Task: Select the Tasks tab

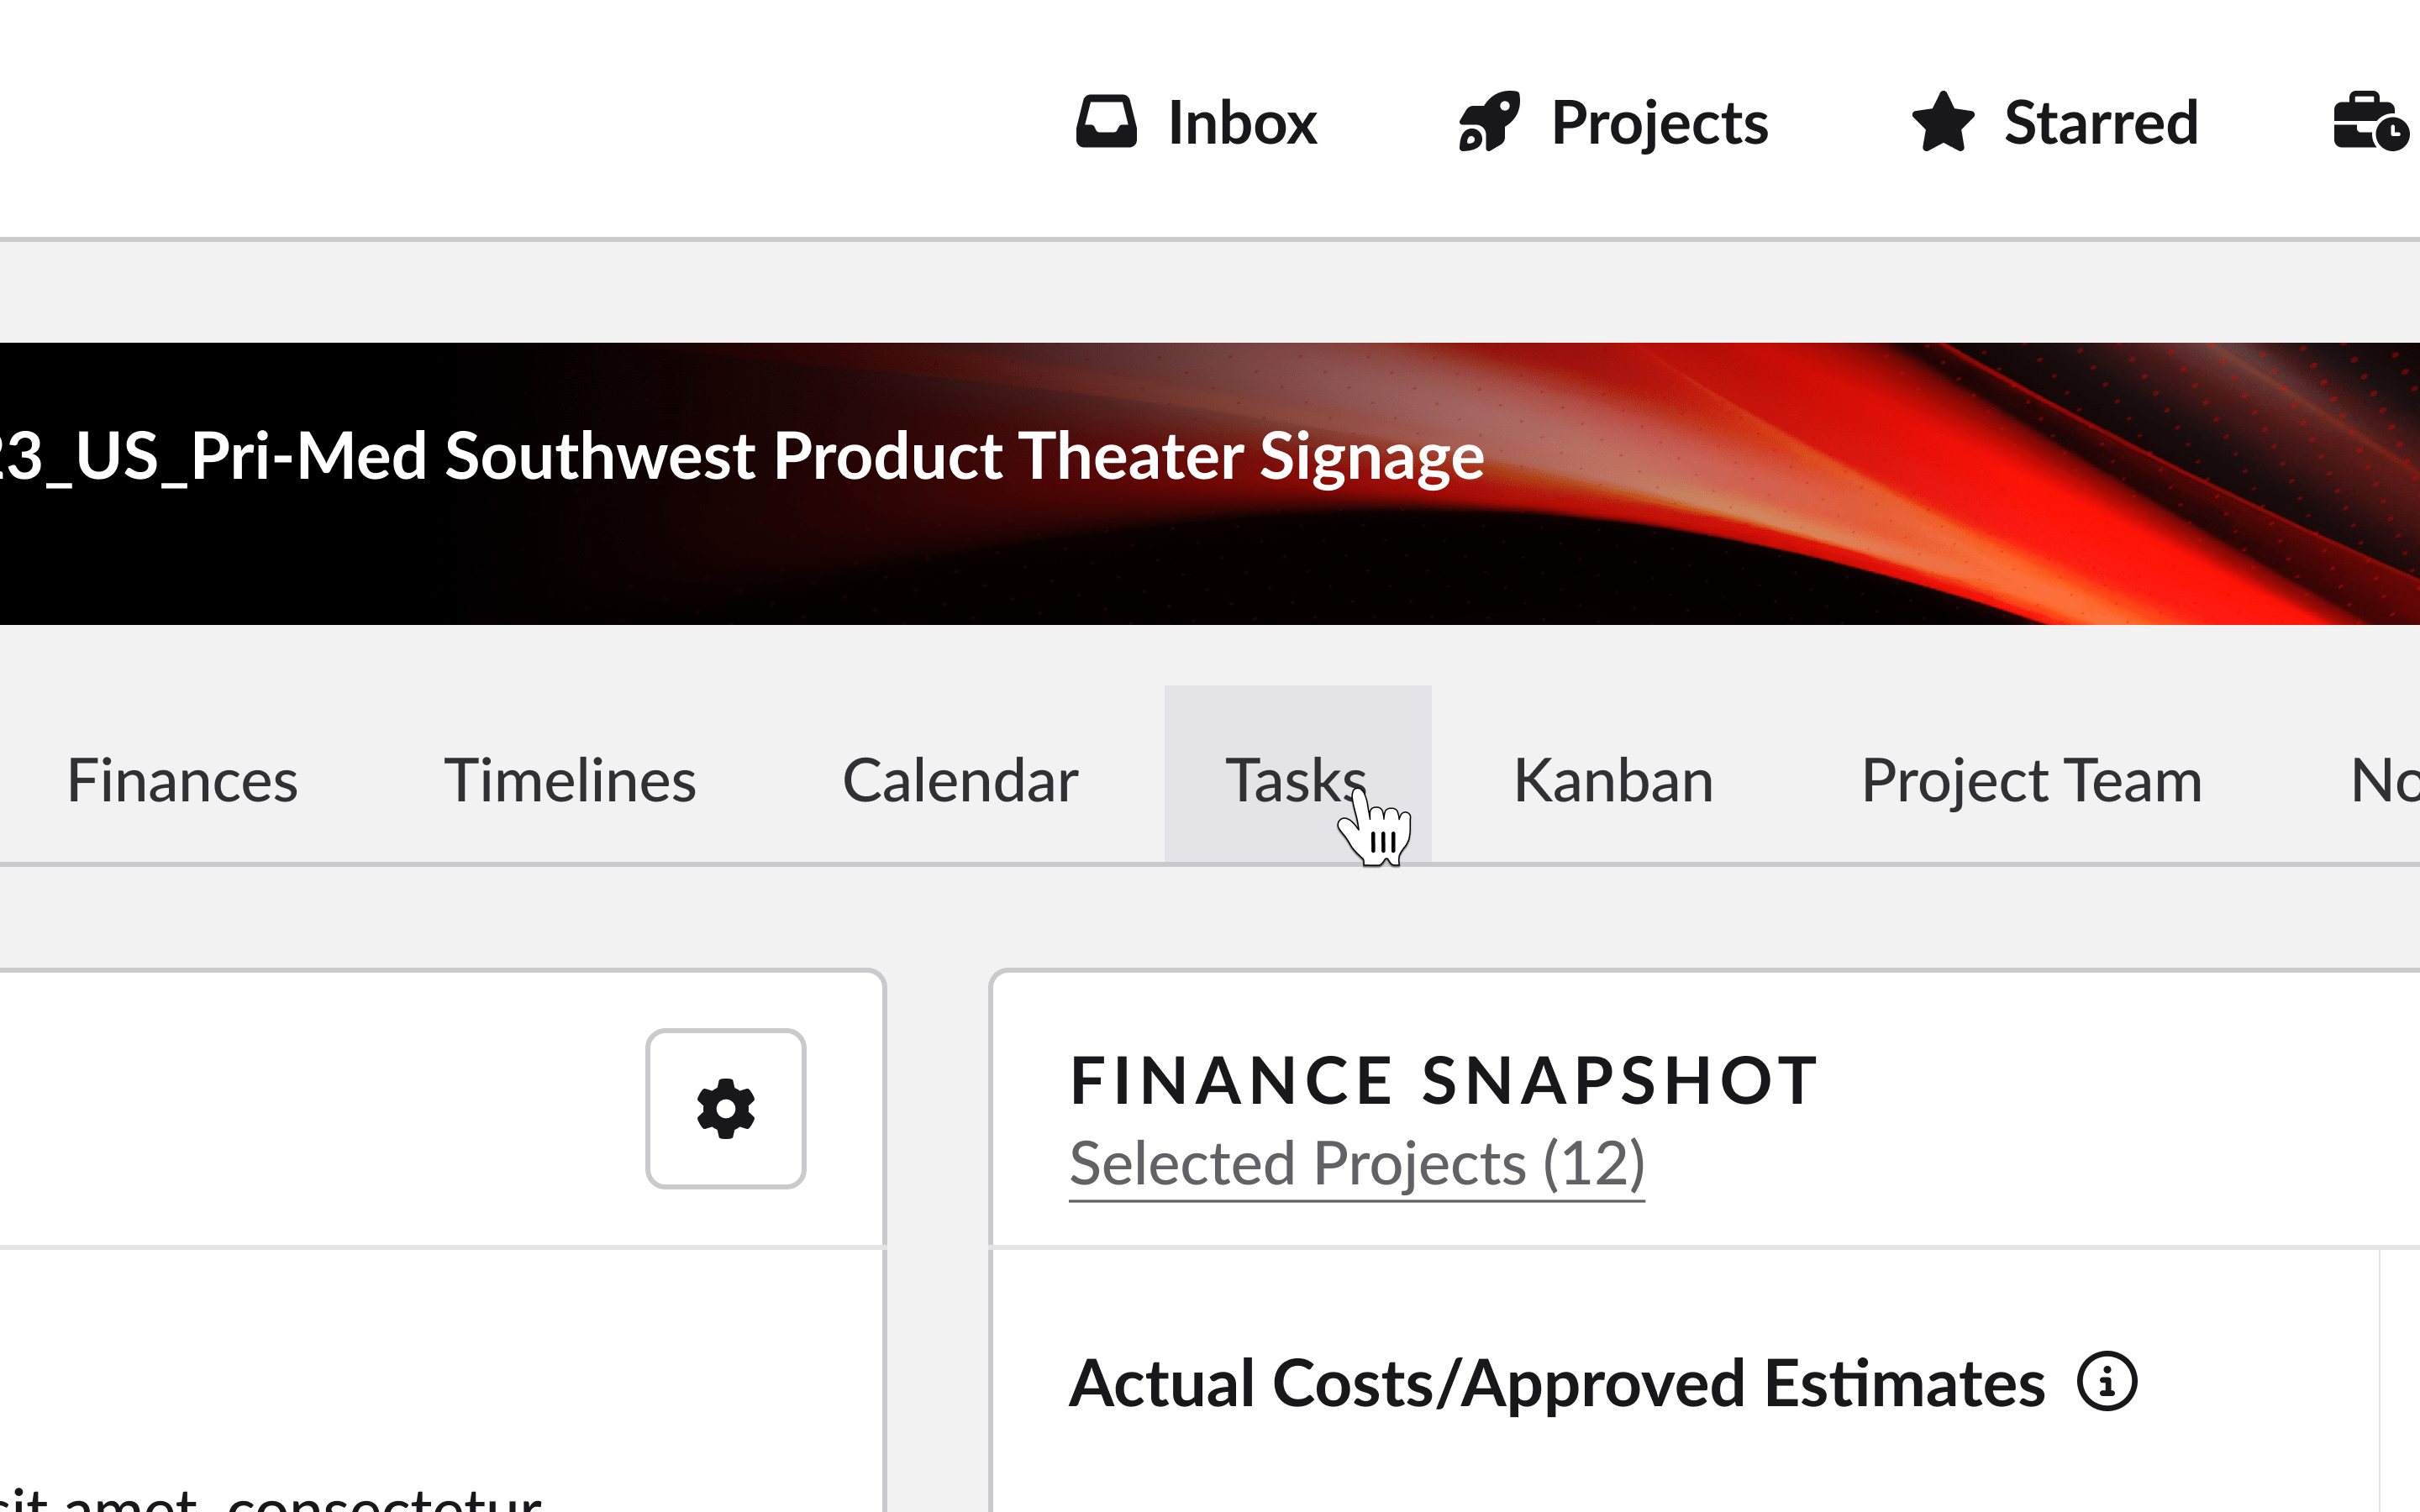Action: 1297,775
